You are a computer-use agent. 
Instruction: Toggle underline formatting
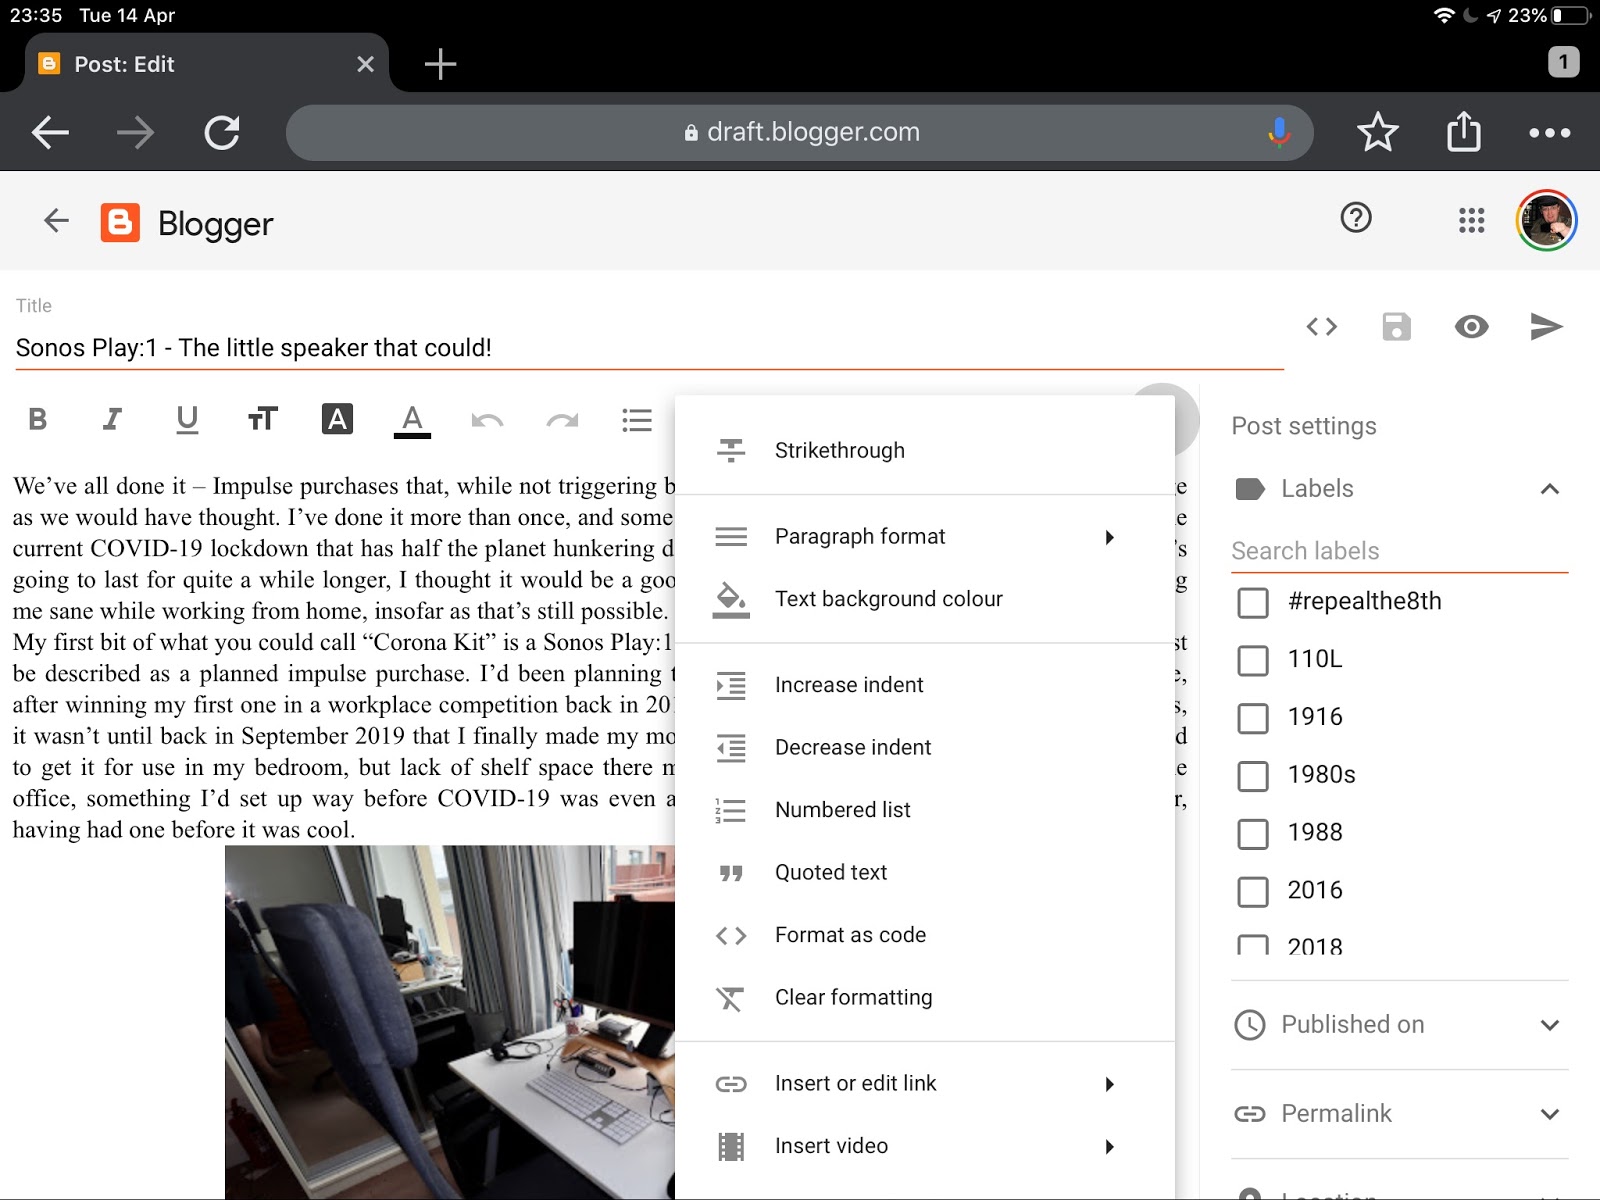(187, 419)
